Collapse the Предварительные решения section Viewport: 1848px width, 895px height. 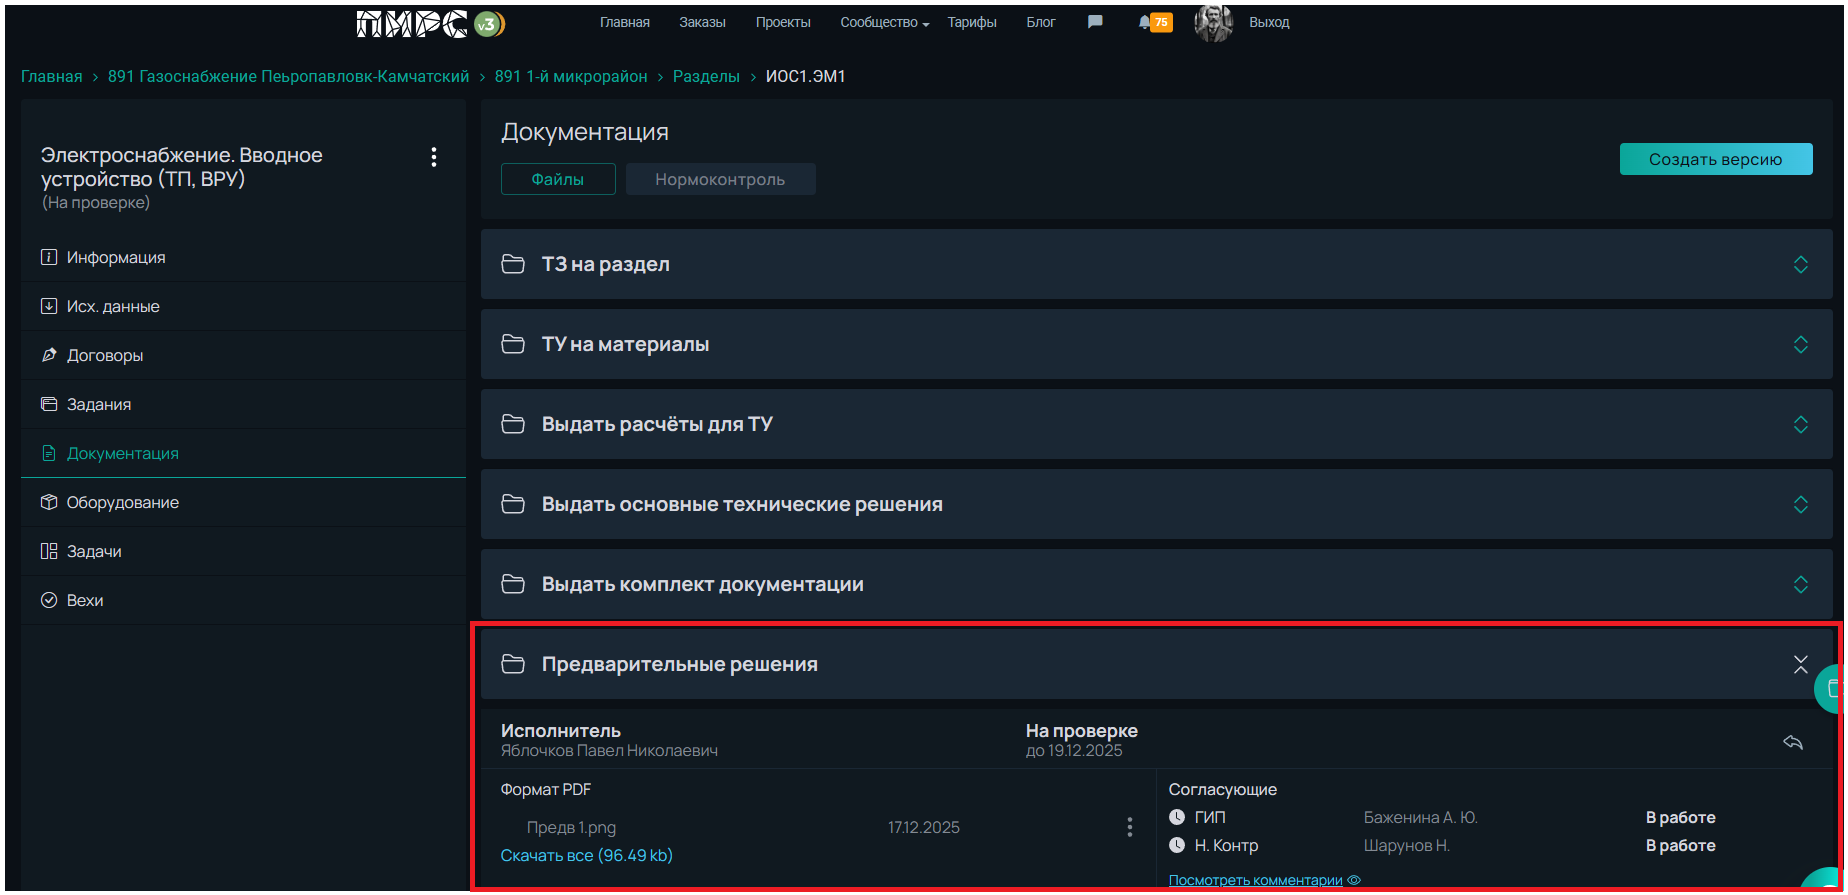(x=1800, y=664)
